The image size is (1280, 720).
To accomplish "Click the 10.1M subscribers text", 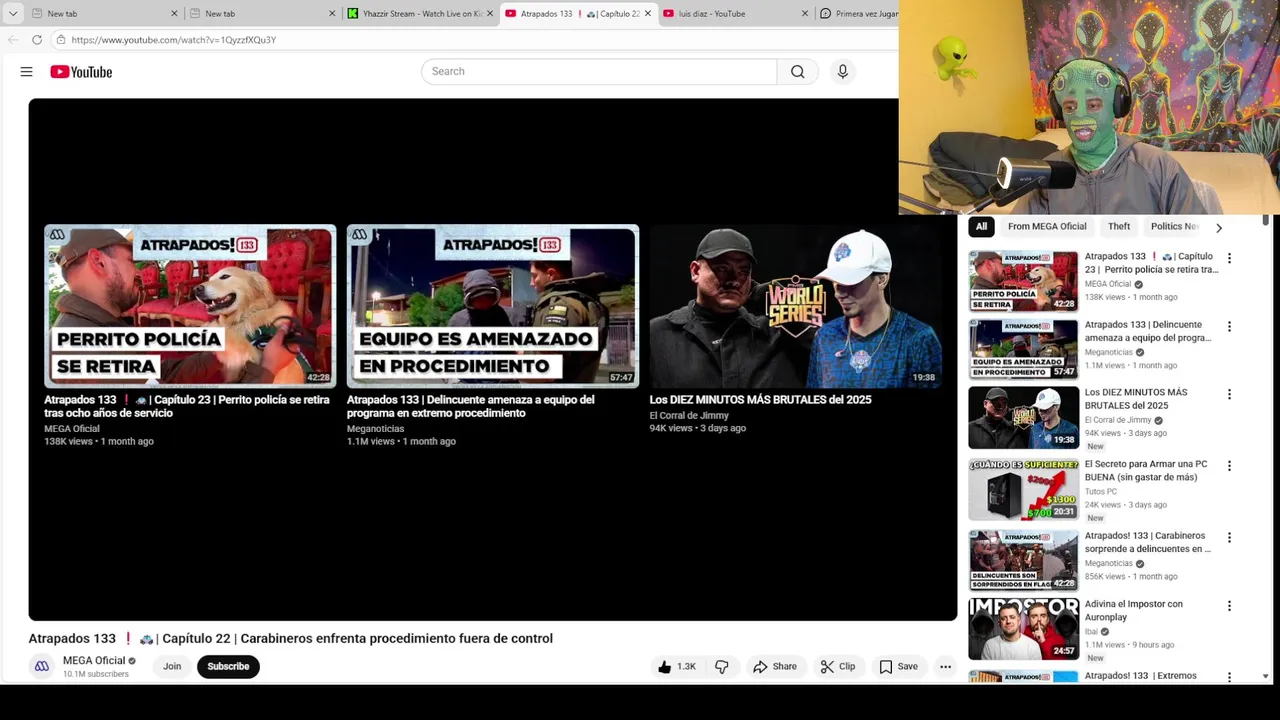I will click(x=96, y=674).
